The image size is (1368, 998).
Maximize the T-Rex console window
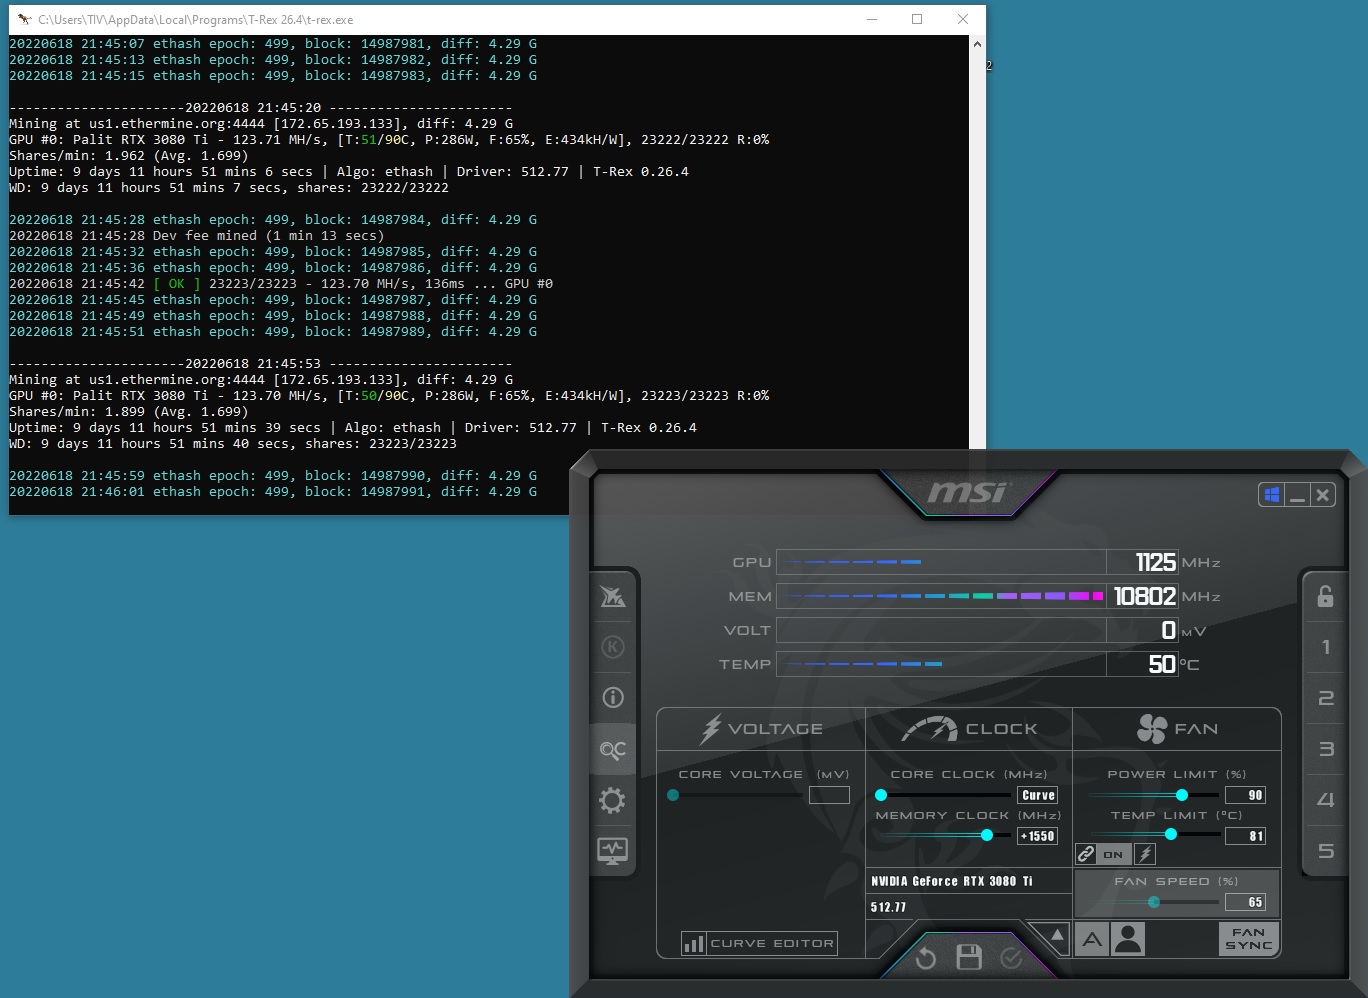tap(917, 19)
